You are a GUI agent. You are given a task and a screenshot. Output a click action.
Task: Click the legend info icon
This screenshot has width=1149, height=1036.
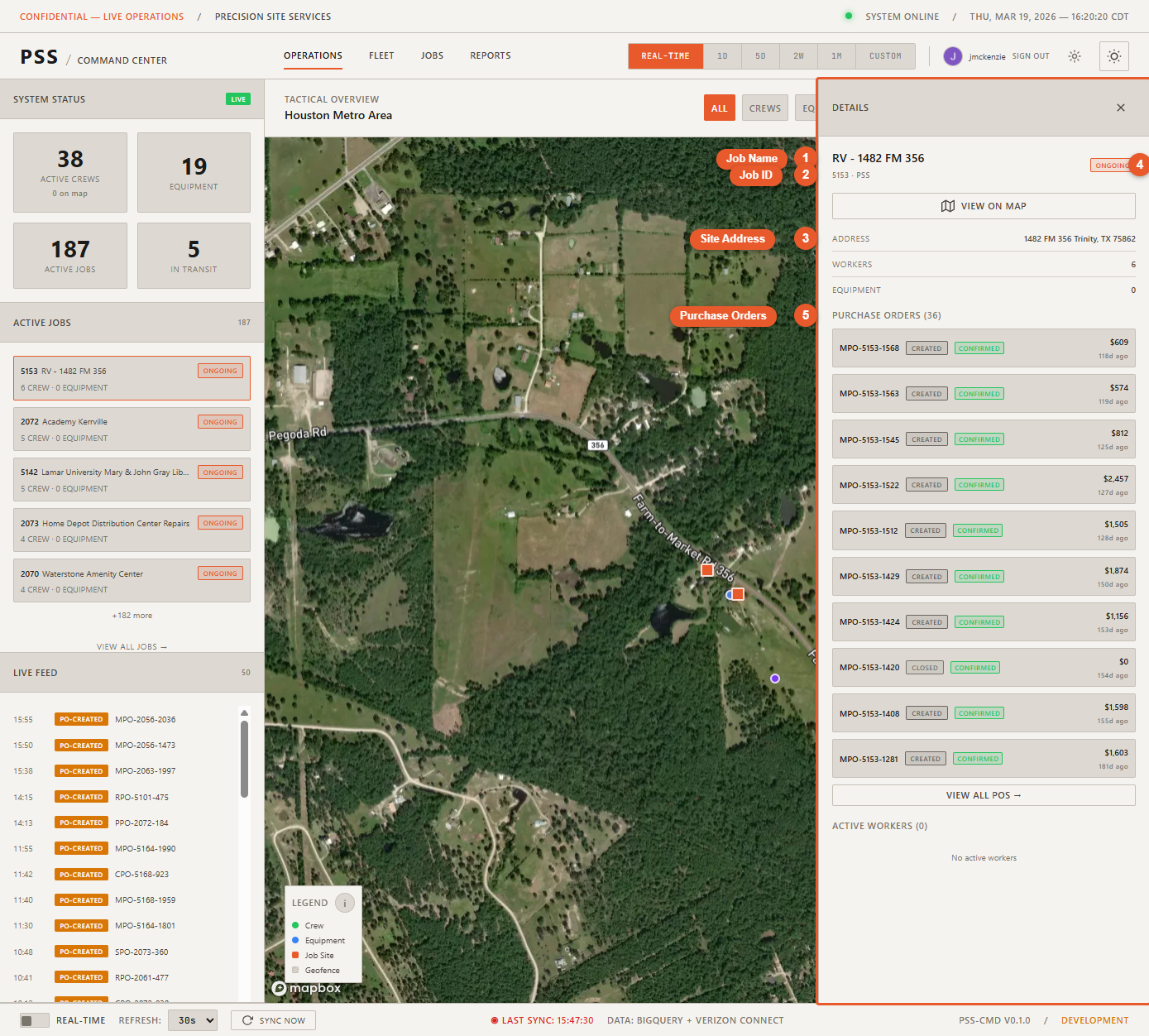pos(345,902)
